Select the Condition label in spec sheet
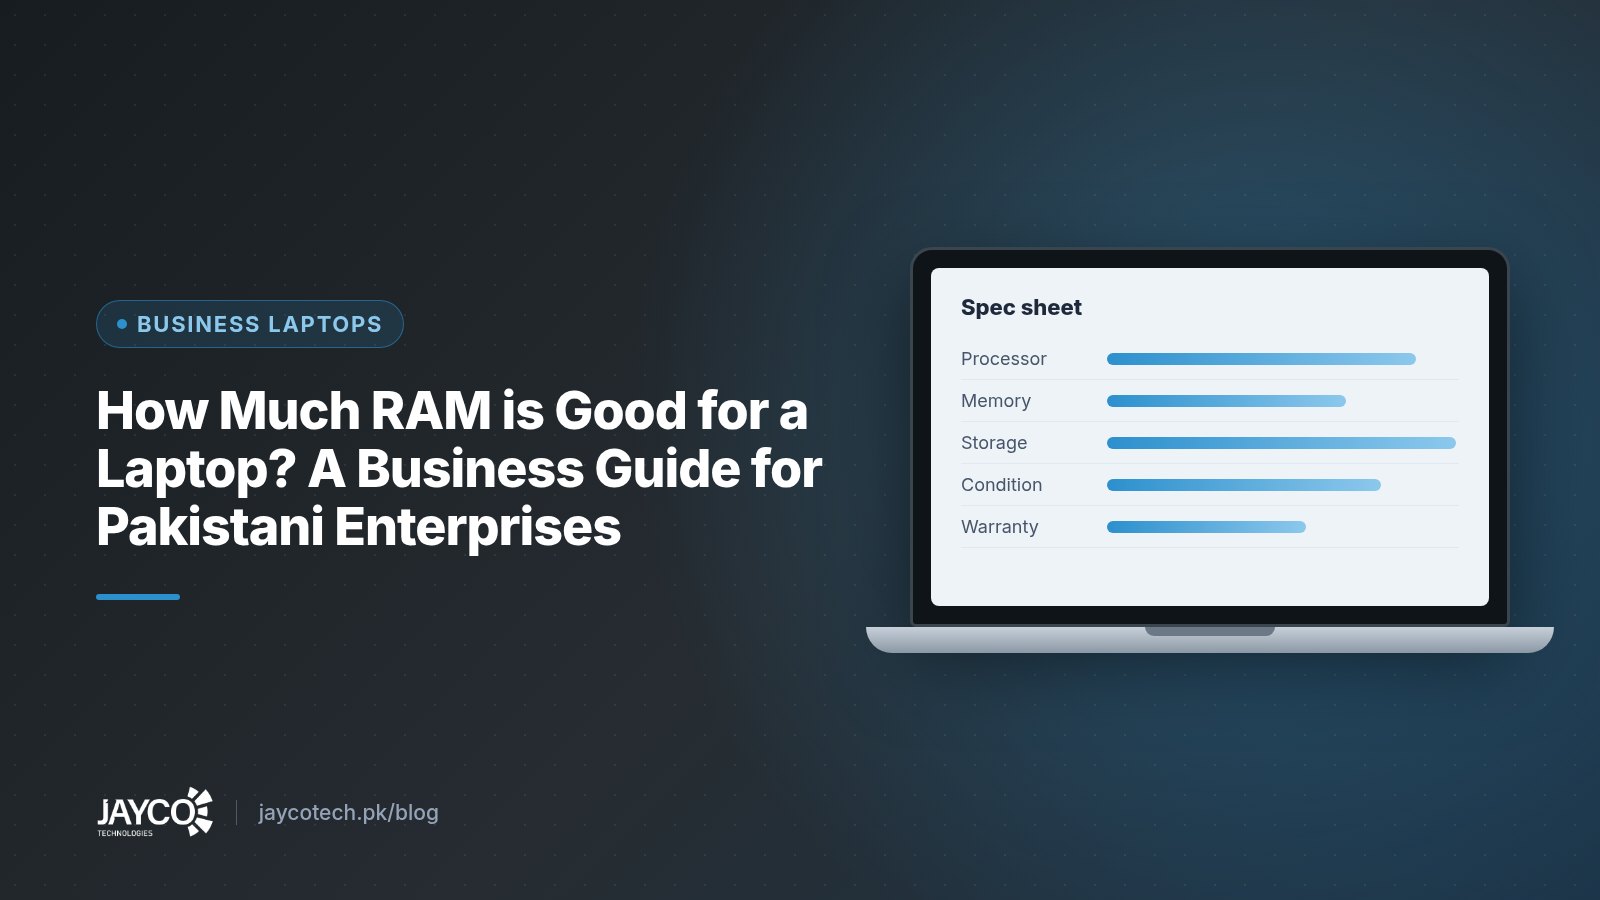The width and height of the screenshot is (1600, 900). [x=1001, y=485]
